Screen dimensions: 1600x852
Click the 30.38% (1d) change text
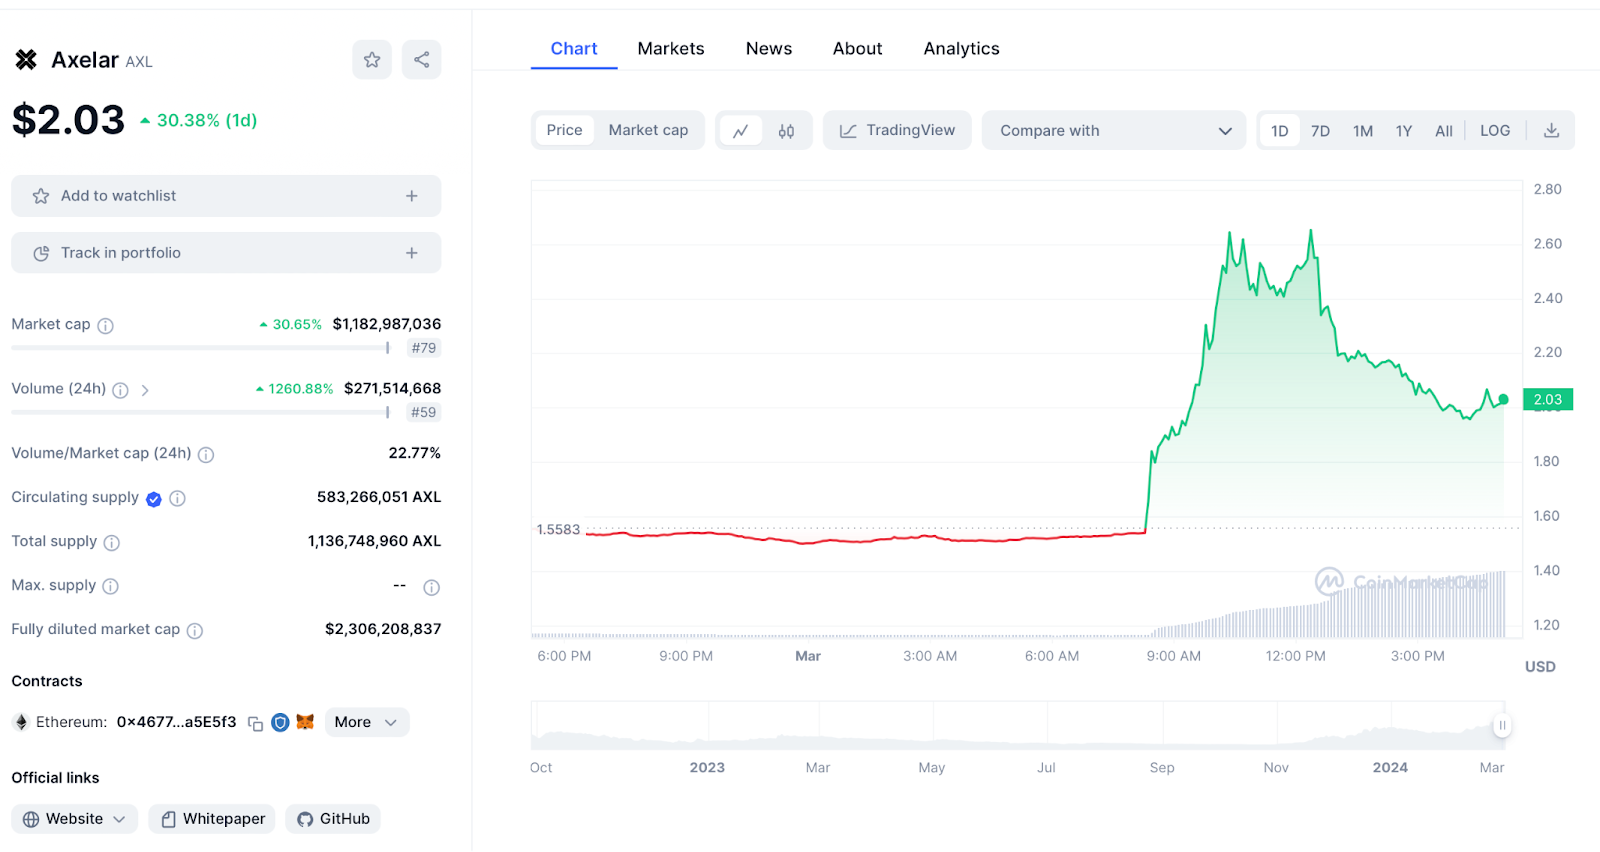pyautogui.click(x=207, y=120)
